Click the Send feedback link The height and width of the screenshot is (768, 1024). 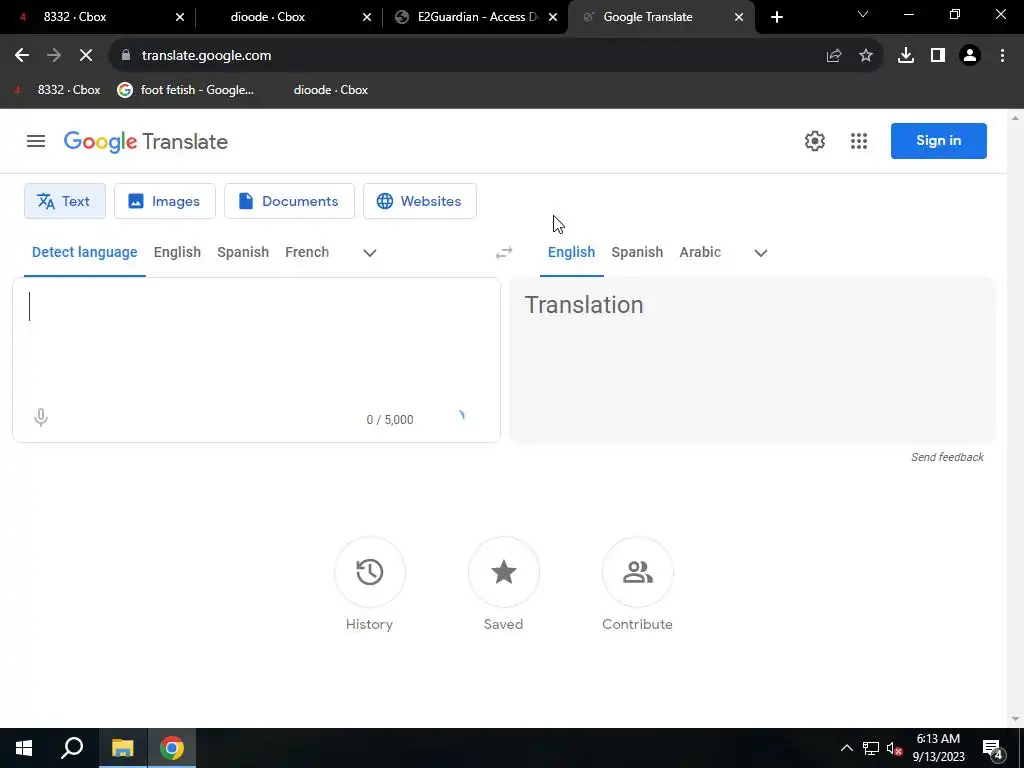pos(948,457)
